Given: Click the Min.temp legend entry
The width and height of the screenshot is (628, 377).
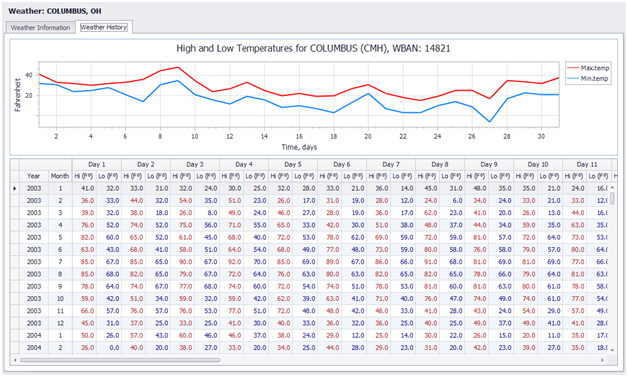Looking at the screenshot, I should (588, 79).
